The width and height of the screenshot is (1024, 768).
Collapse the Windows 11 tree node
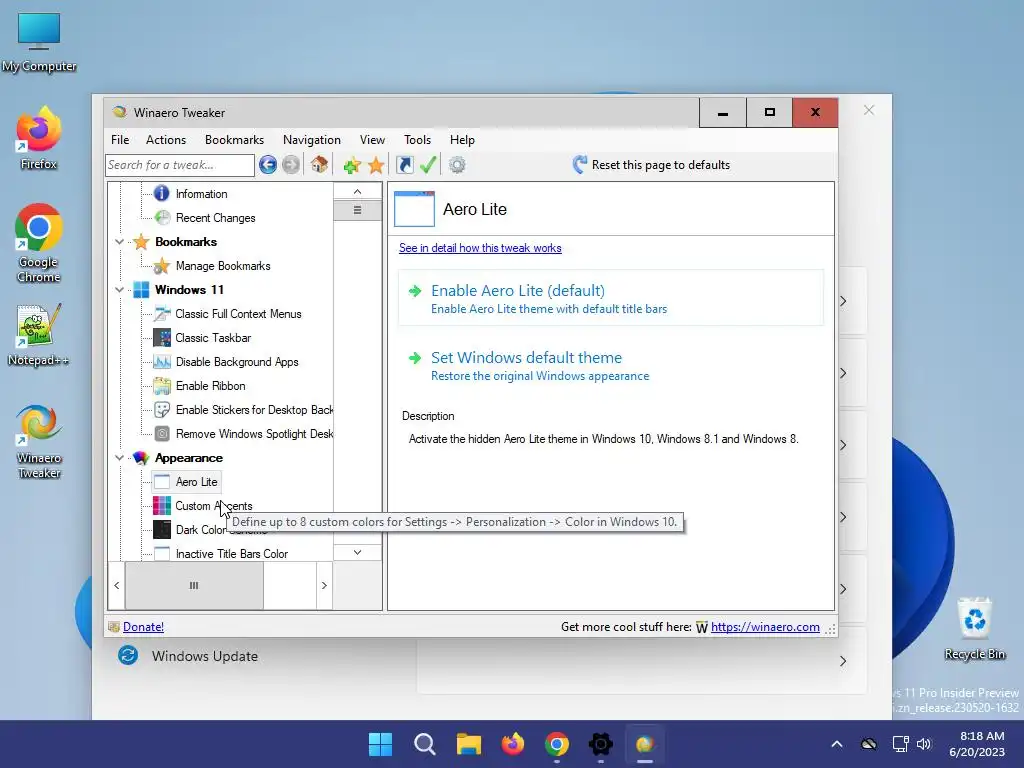[120, 289]
